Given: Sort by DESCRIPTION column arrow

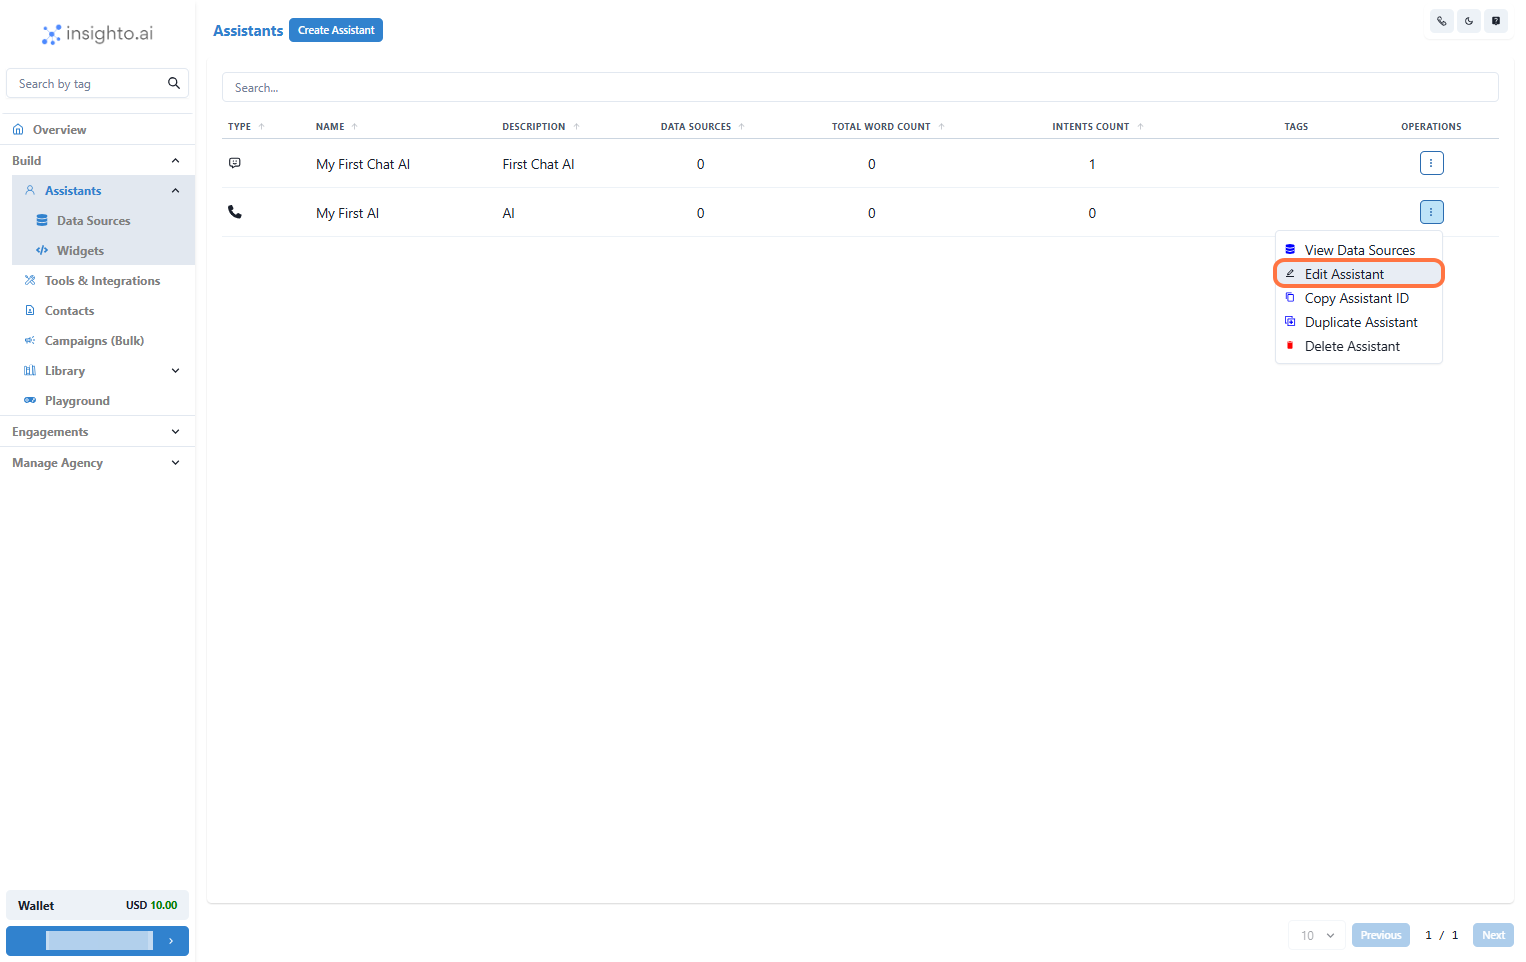Looking at the screenshot, I should pos(577,126).
